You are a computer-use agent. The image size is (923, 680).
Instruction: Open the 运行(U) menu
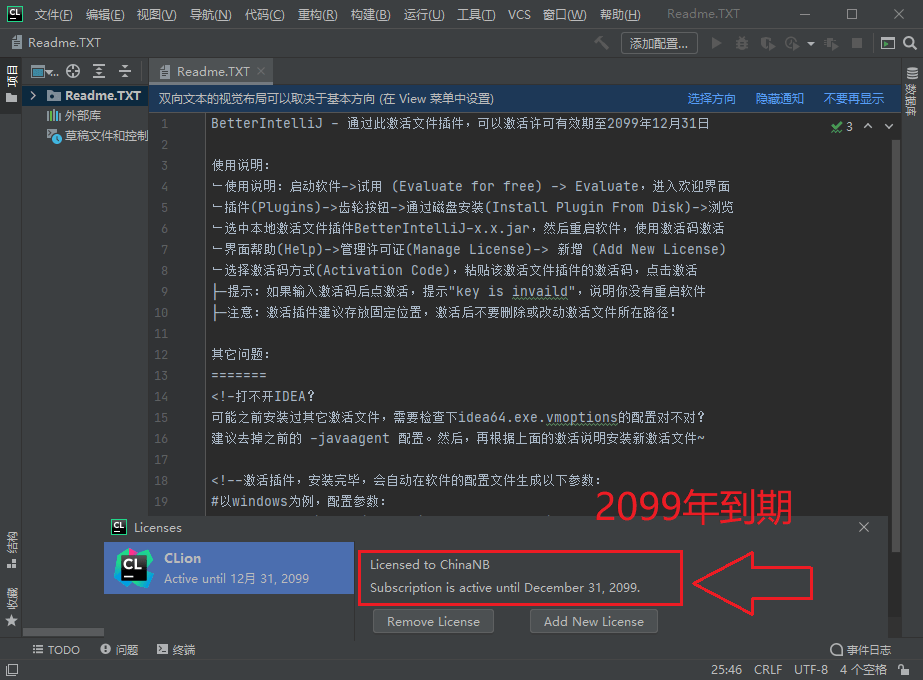coord(424,14)
